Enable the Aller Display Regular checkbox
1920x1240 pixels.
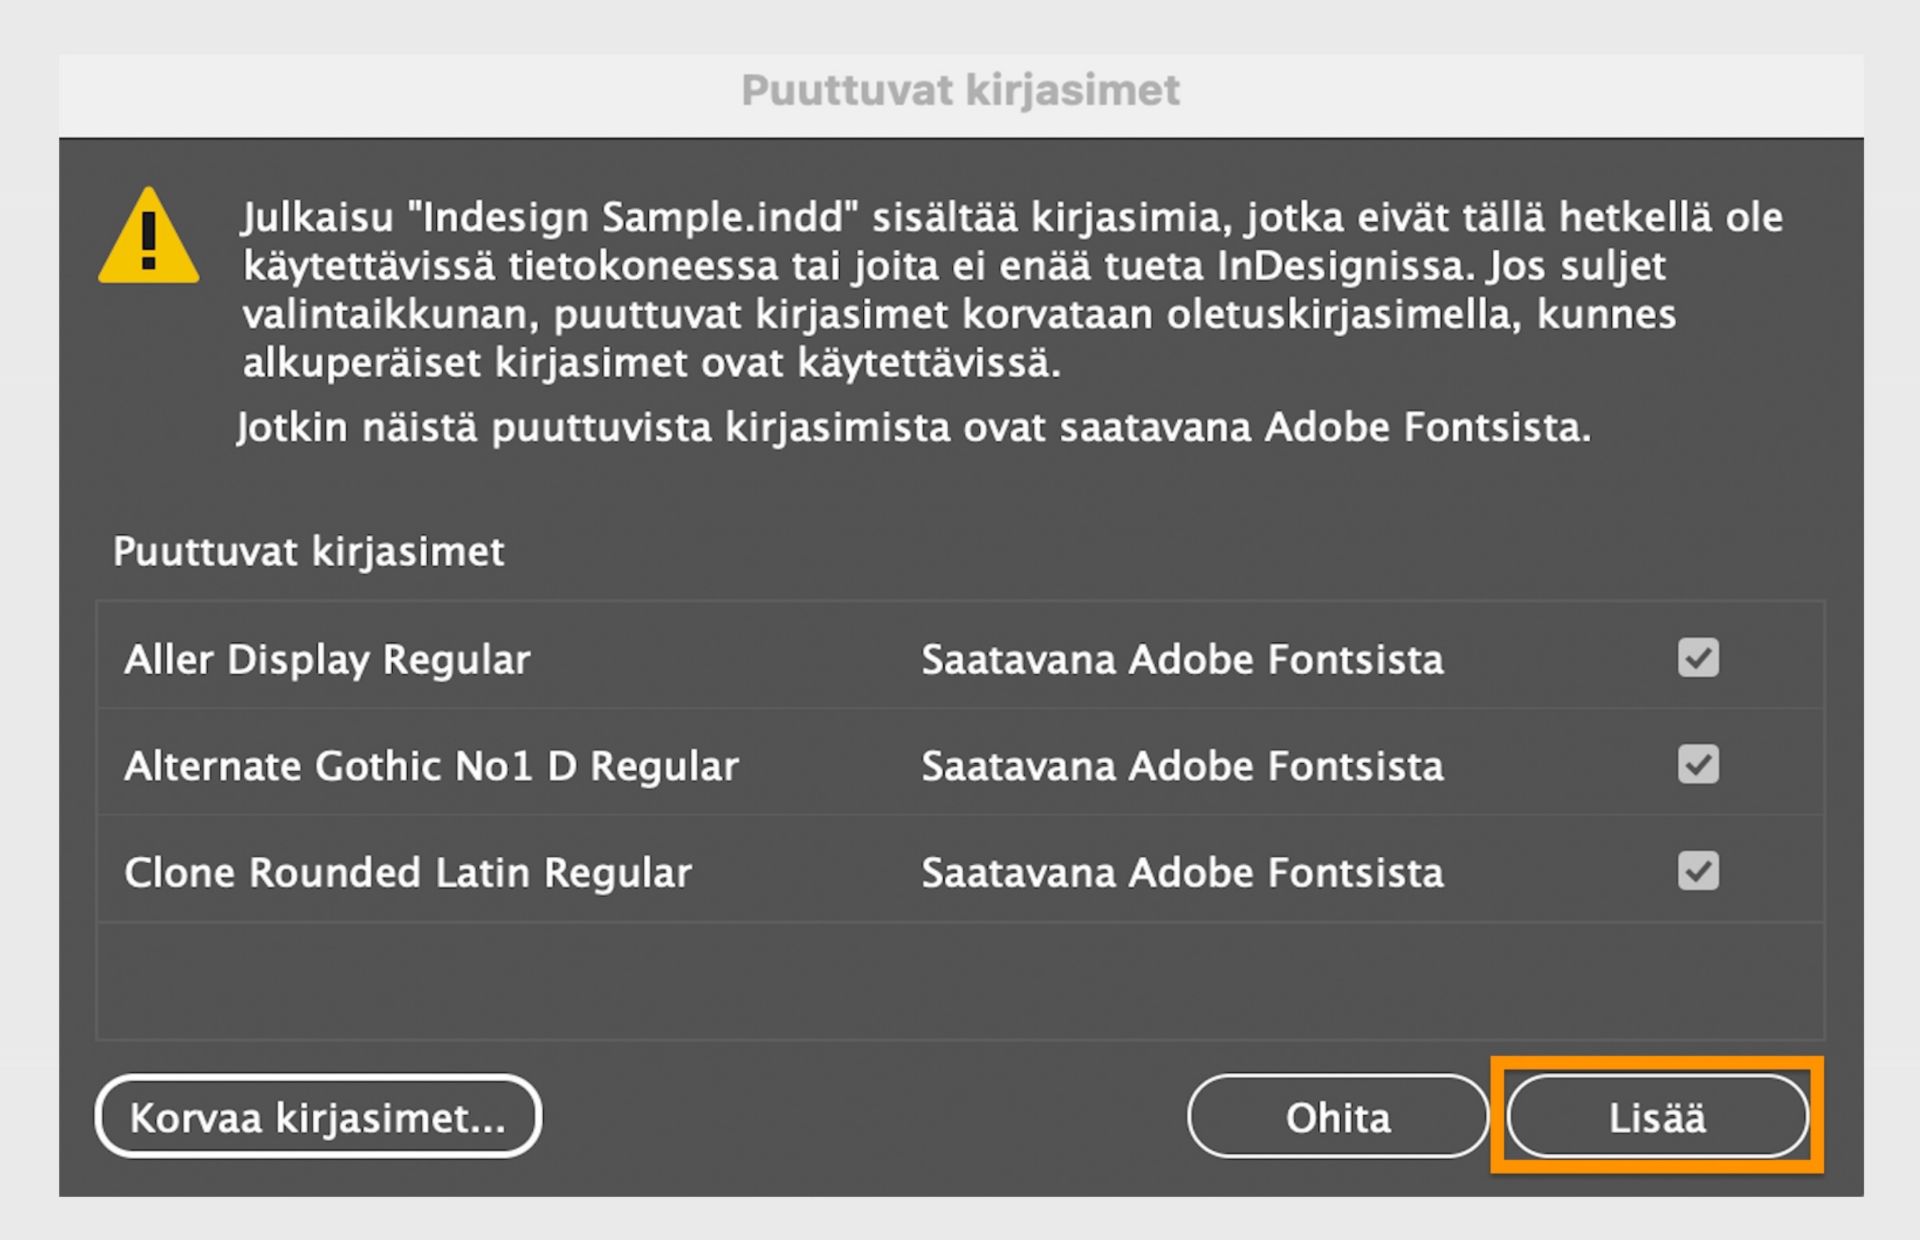pyautogui.click(x=1697, y=658)
